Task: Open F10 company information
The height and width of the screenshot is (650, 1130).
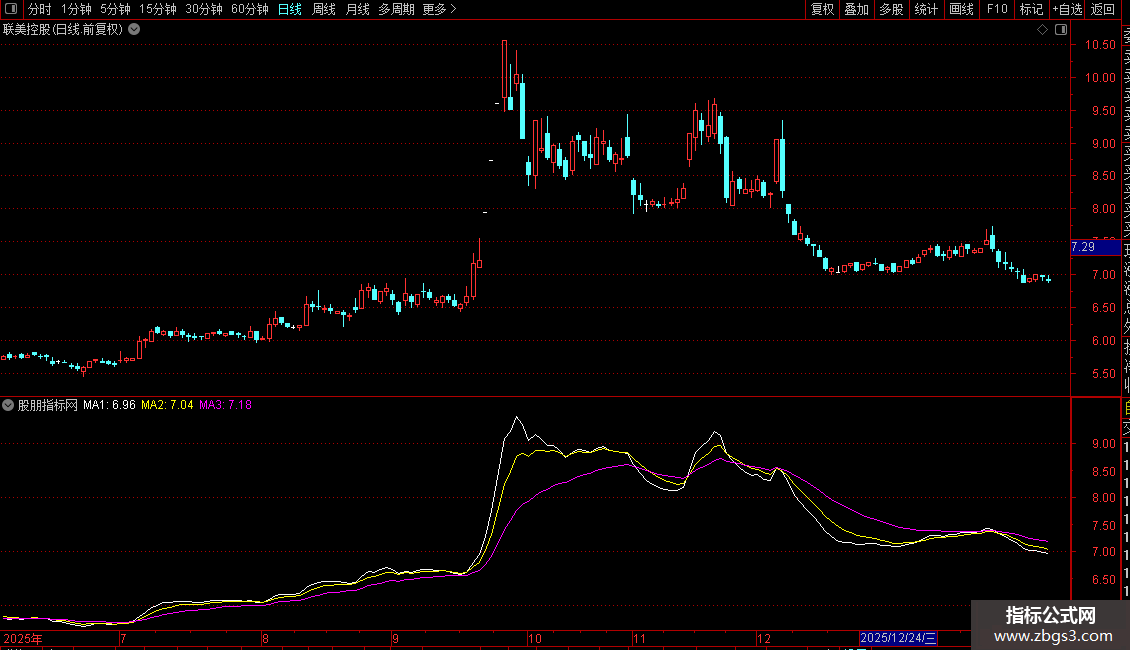Action: [x=997, y=10]
